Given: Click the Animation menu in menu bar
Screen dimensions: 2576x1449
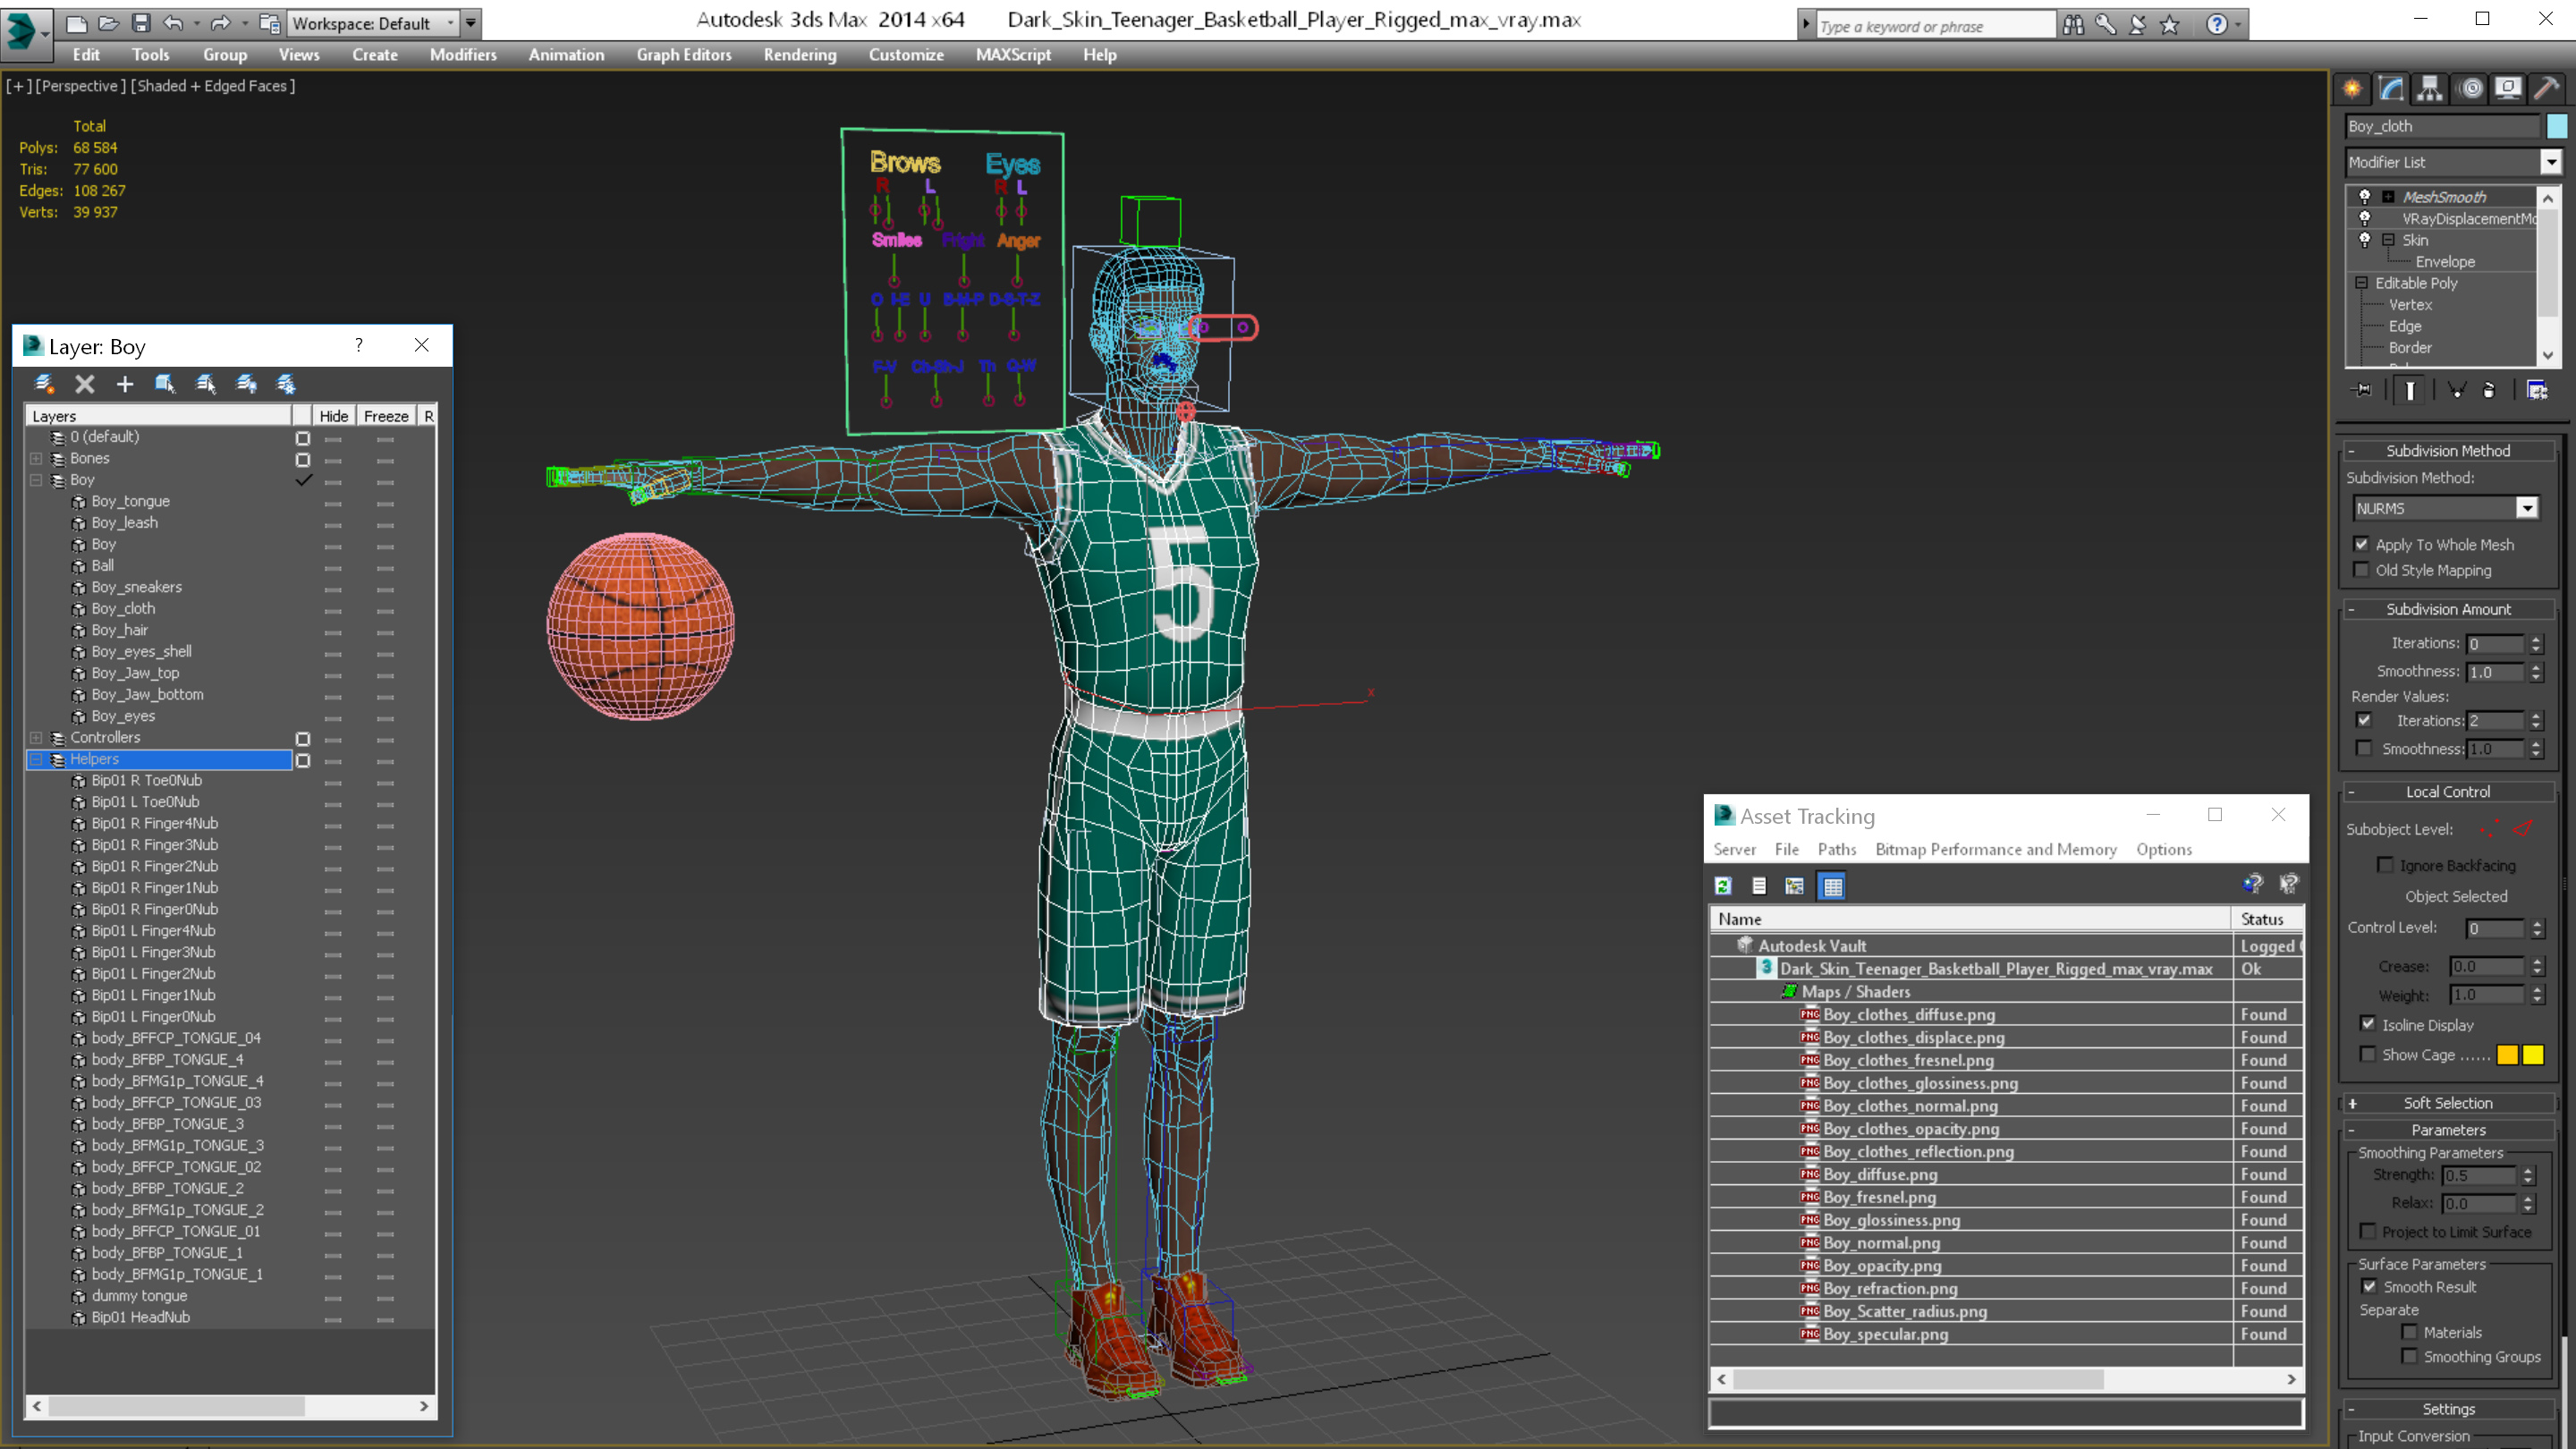Looking at the screenshot, I should [566, 55].
